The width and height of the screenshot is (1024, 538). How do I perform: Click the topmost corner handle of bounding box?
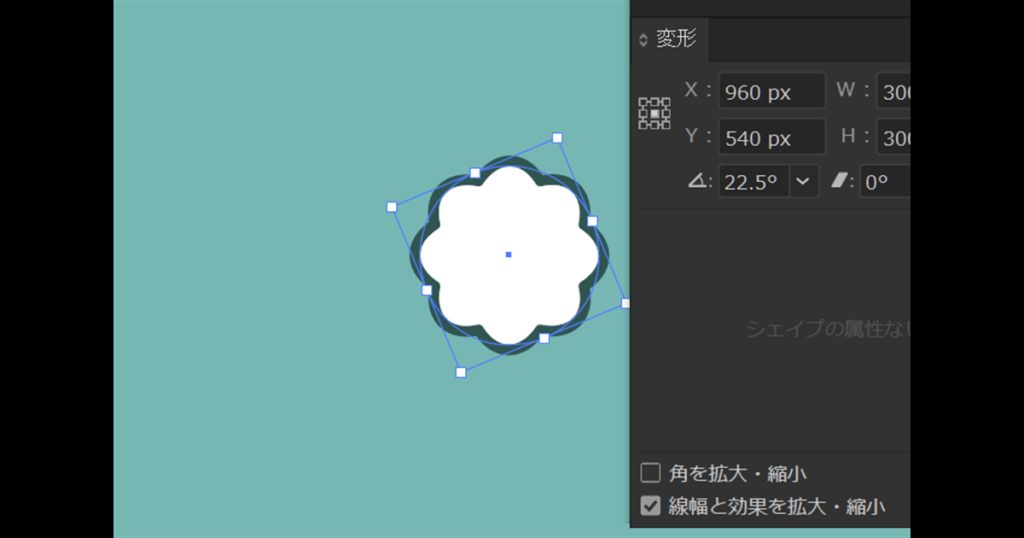pyautogui.click(x=557, y=137)
